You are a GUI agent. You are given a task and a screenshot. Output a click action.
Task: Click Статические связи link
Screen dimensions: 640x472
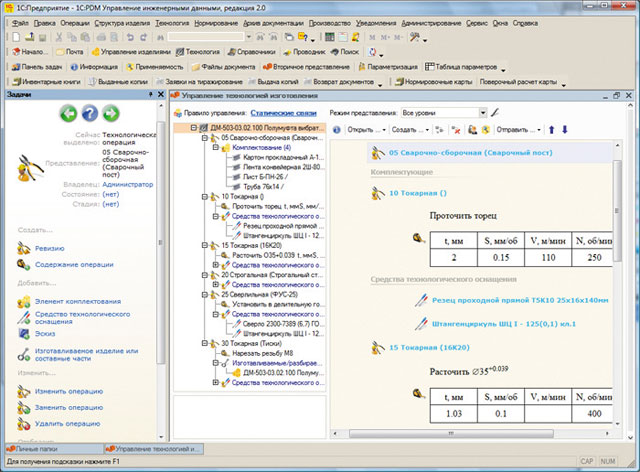point(283,113)
